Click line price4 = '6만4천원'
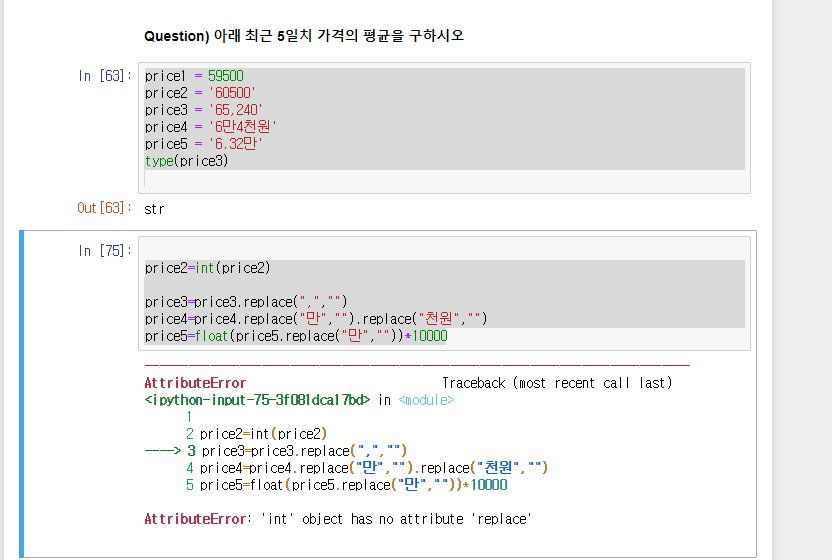832x560 pixels. click(211, 127)
